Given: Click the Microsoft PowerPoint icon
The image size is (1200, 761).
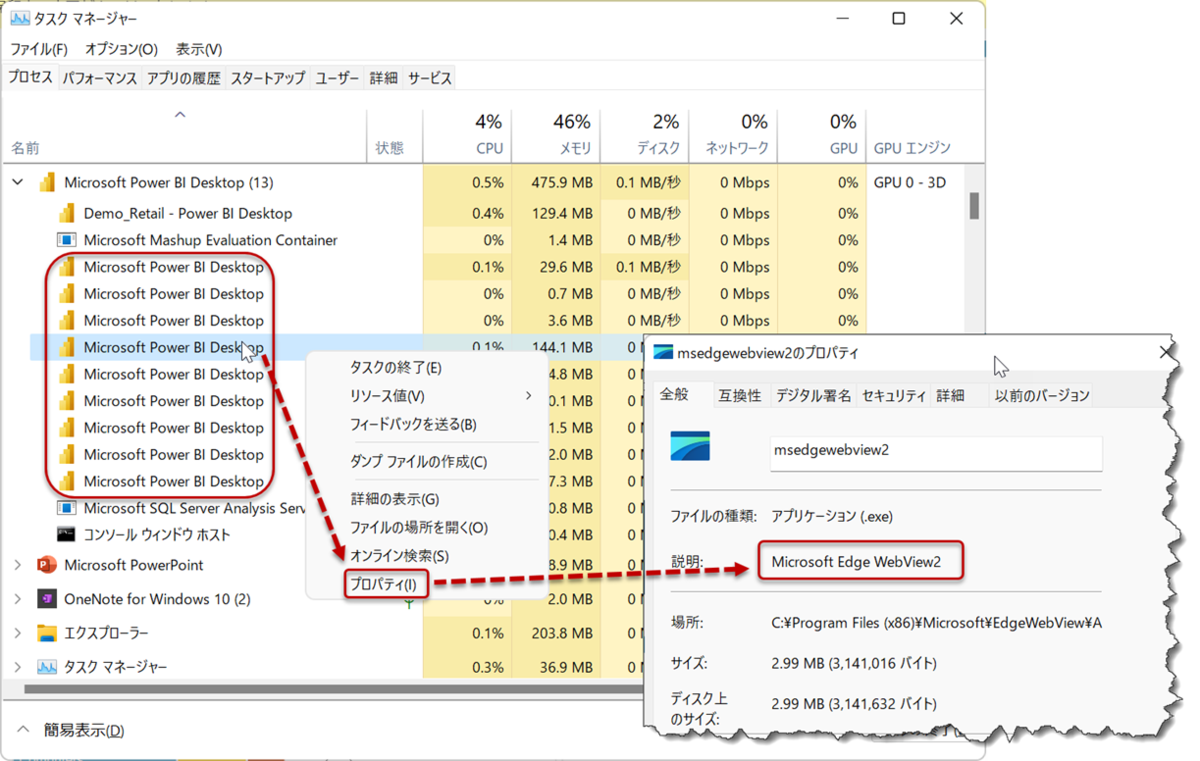Looking at the screenshot, I should (46, 565).
